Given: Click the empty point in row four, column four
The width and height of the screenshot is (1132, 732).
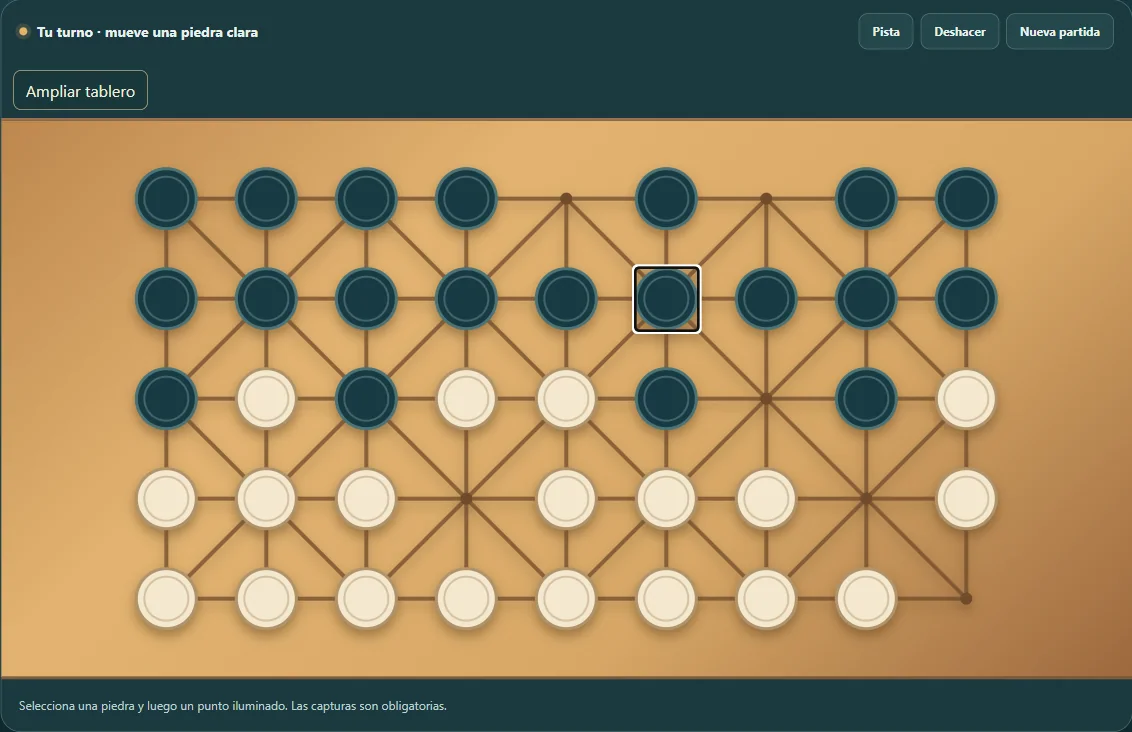Looking at the screenshot, I should pos(466,499).
